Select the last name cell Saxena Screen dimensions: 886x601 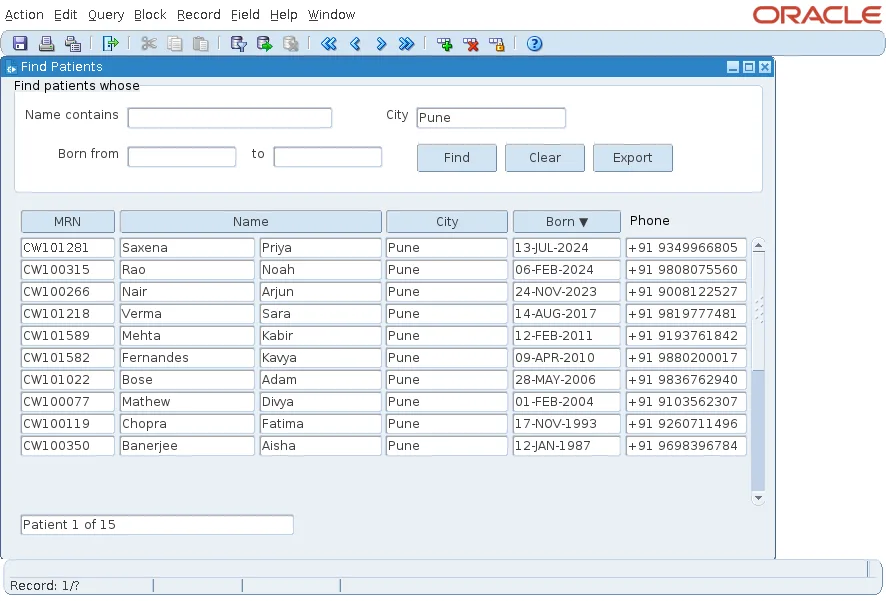click(x=187, y=248)
